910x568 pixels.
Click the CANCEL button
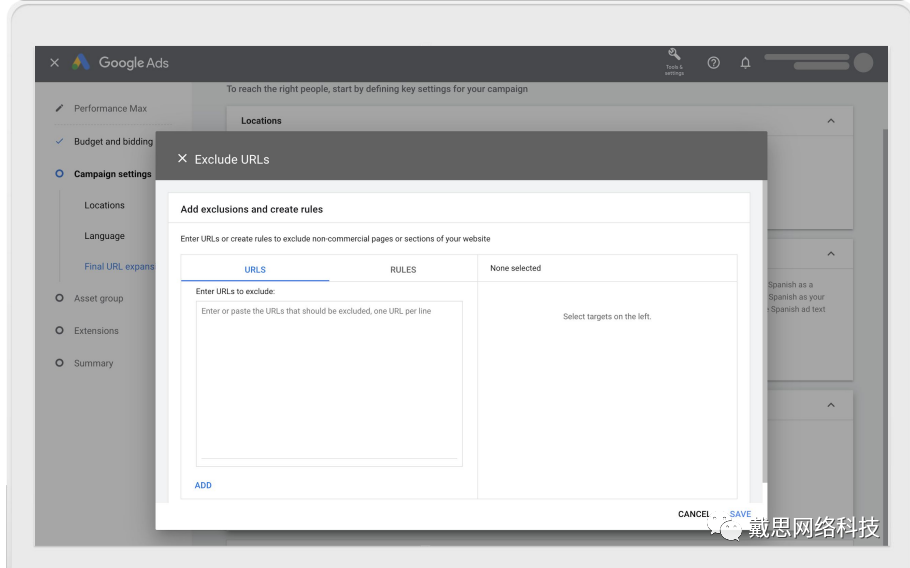pyautogui.click(x=694, y=514)
